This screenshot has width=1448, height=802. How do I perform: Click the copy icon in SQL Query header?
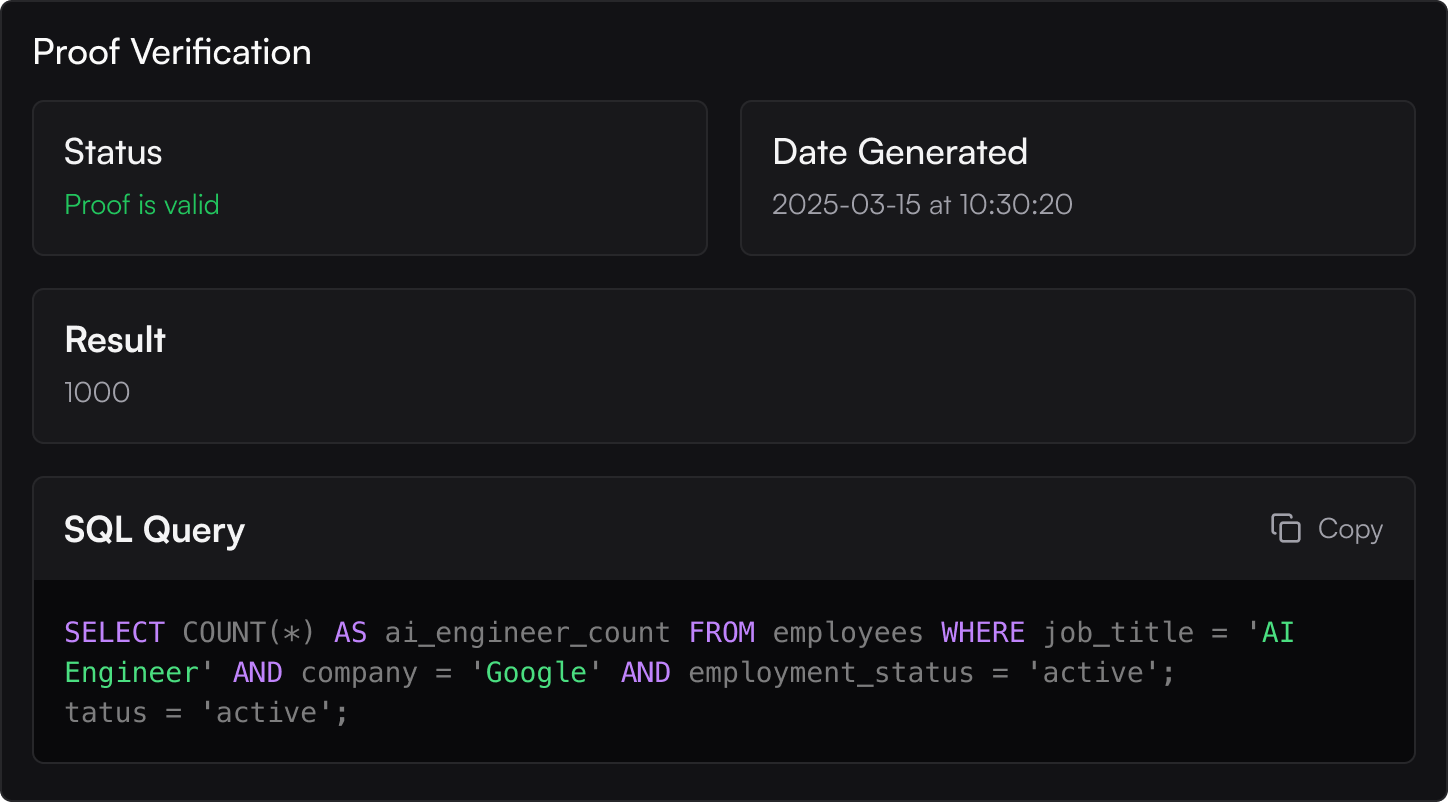pos(1285,528)
